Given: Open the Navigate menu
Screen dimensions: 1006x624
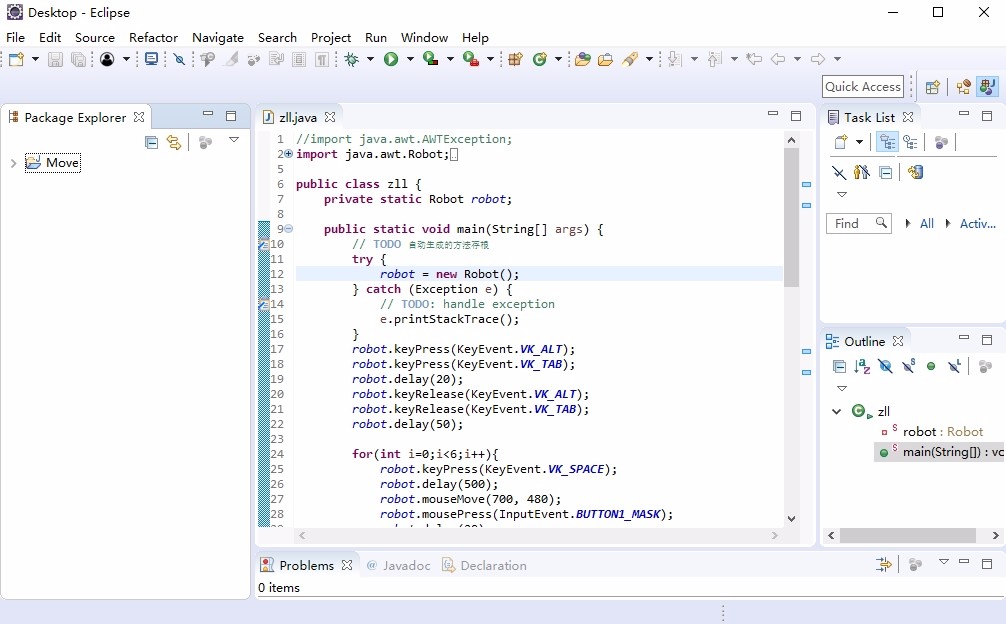Looking at the screenshot, I should tap(218, 37).
